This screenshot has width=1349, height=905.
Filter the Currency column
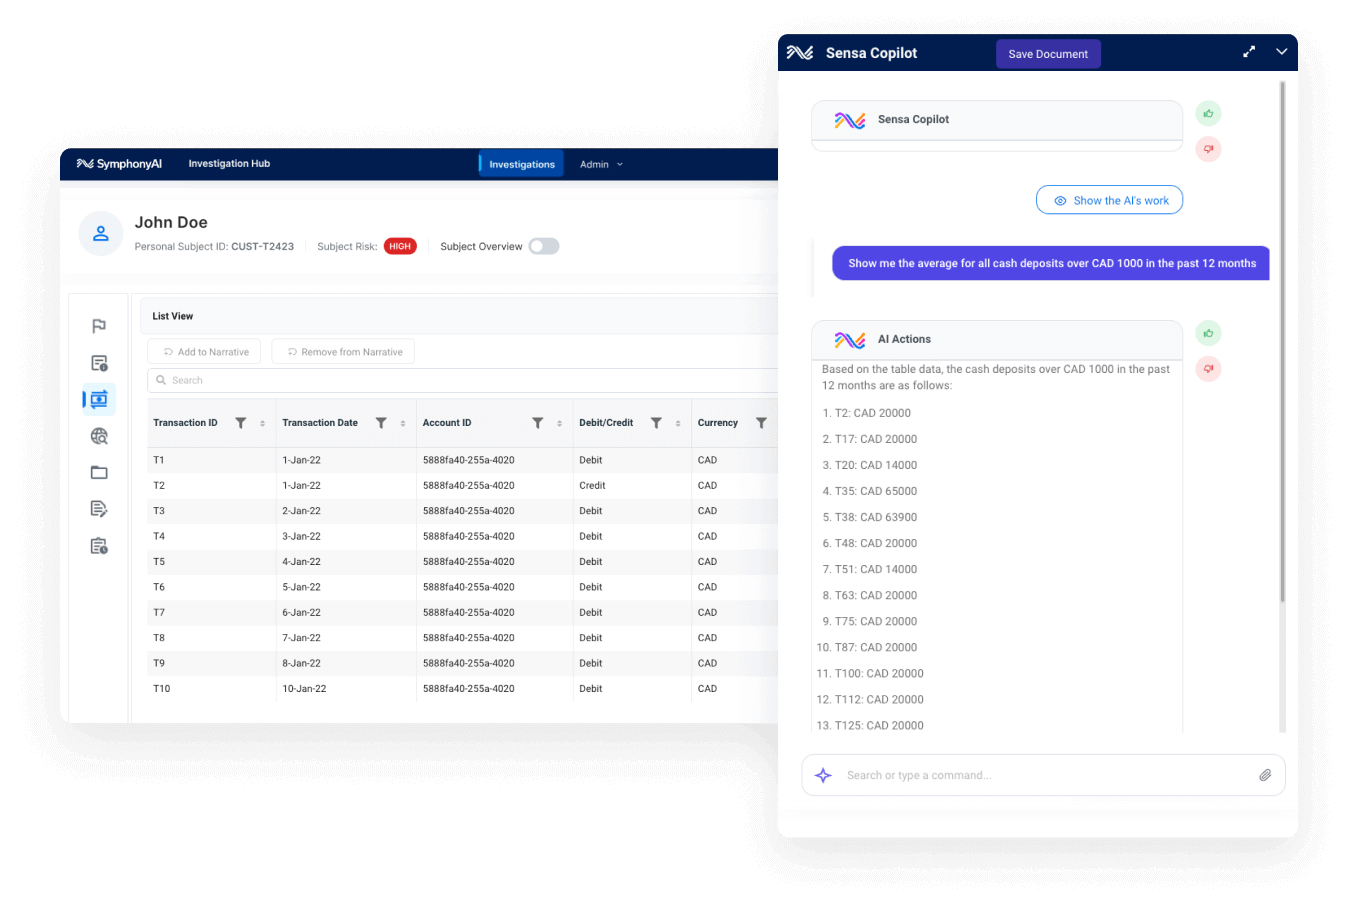pyautogui.click(x=761, y=423)
